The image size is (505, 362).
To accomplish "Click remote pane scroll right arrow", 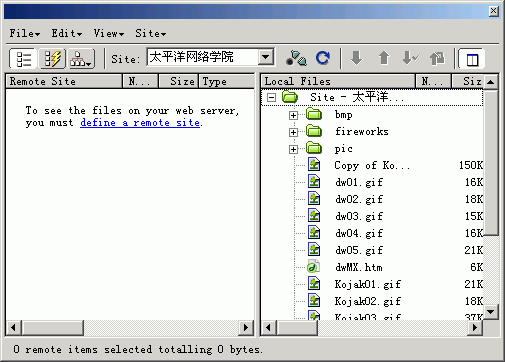I will click(246, 328).
